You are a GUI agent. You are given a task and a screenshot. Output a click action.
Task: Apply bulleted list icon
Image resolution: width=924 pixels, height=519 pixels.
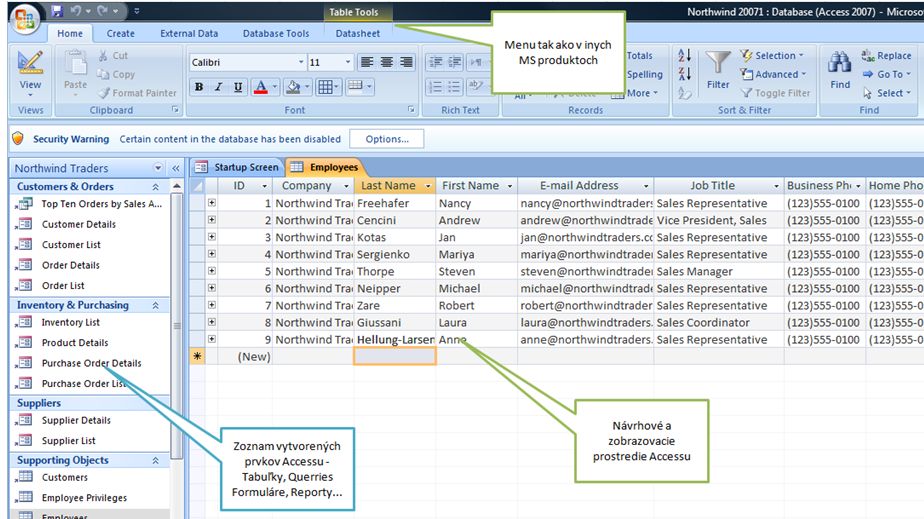click(x=454, y=87)
